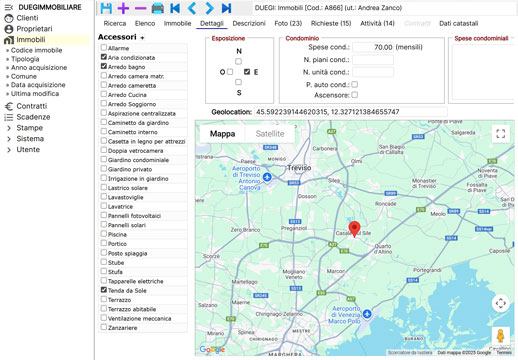
Task: Sort by Ultima modifica link
Action: (35, 94)
